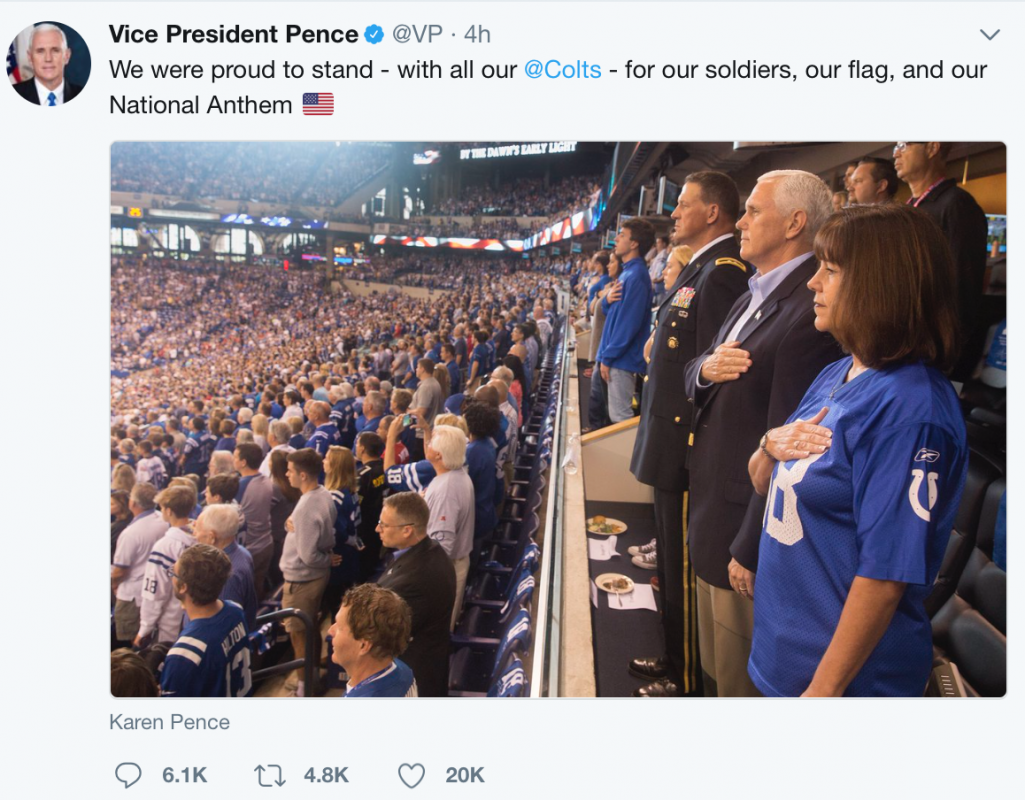
Task: Click the blue verified badge
Action: pyautogui.click(x=373, y=34)
